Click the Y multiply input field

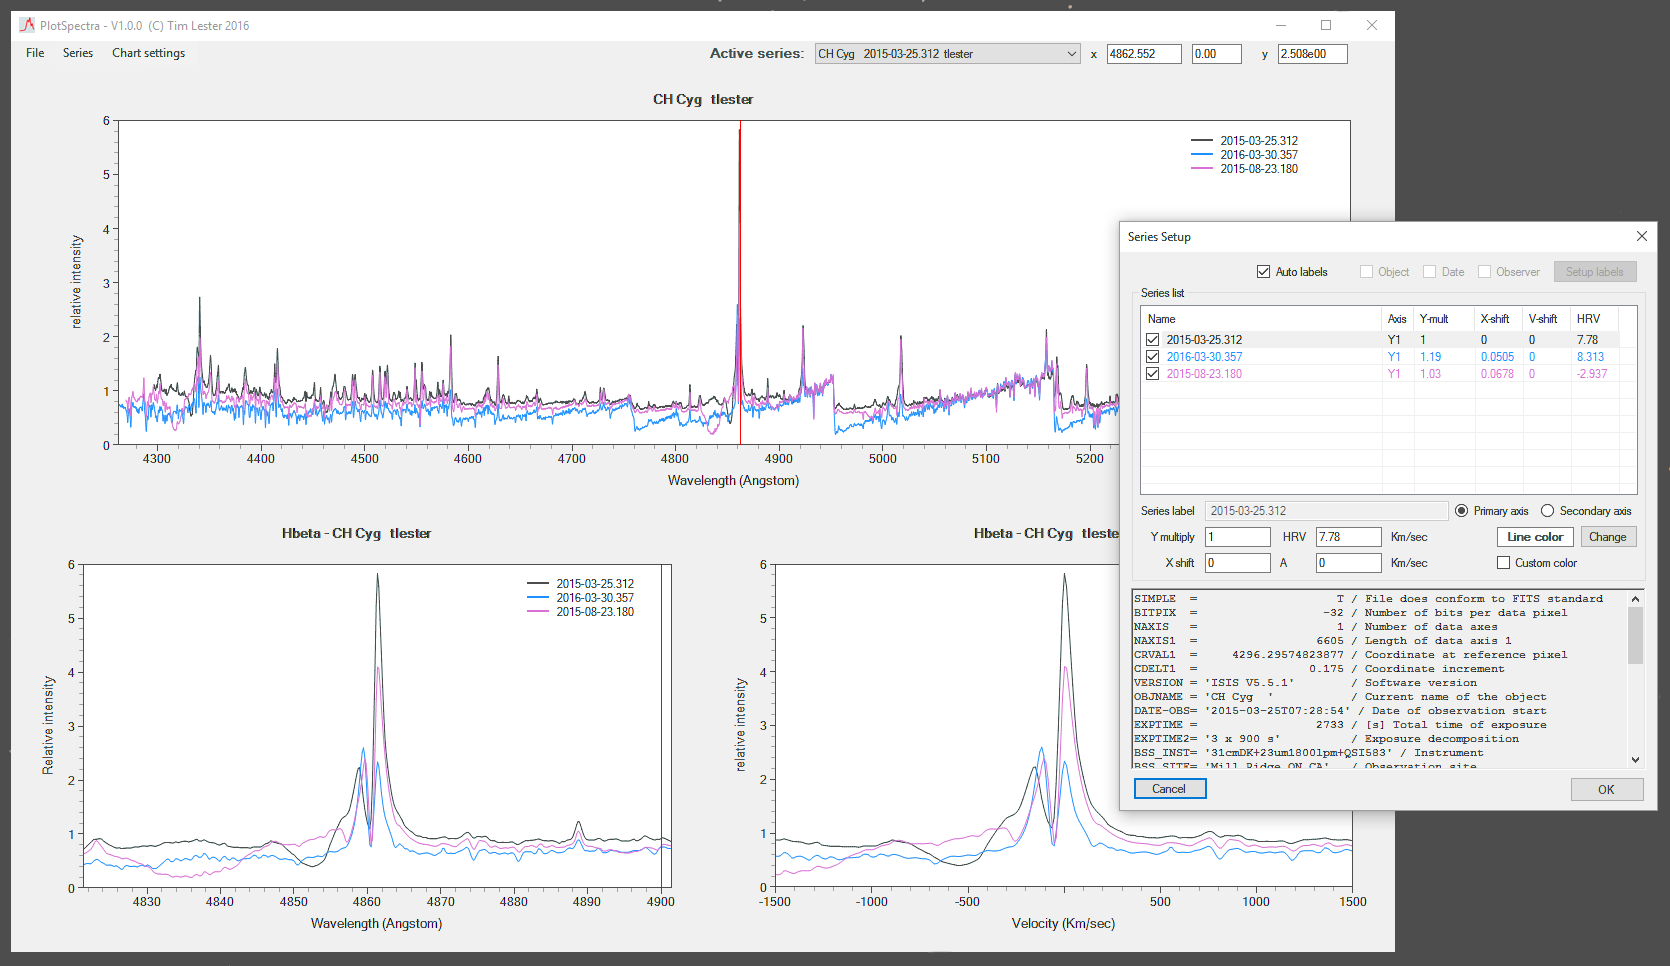[1237, 537]
